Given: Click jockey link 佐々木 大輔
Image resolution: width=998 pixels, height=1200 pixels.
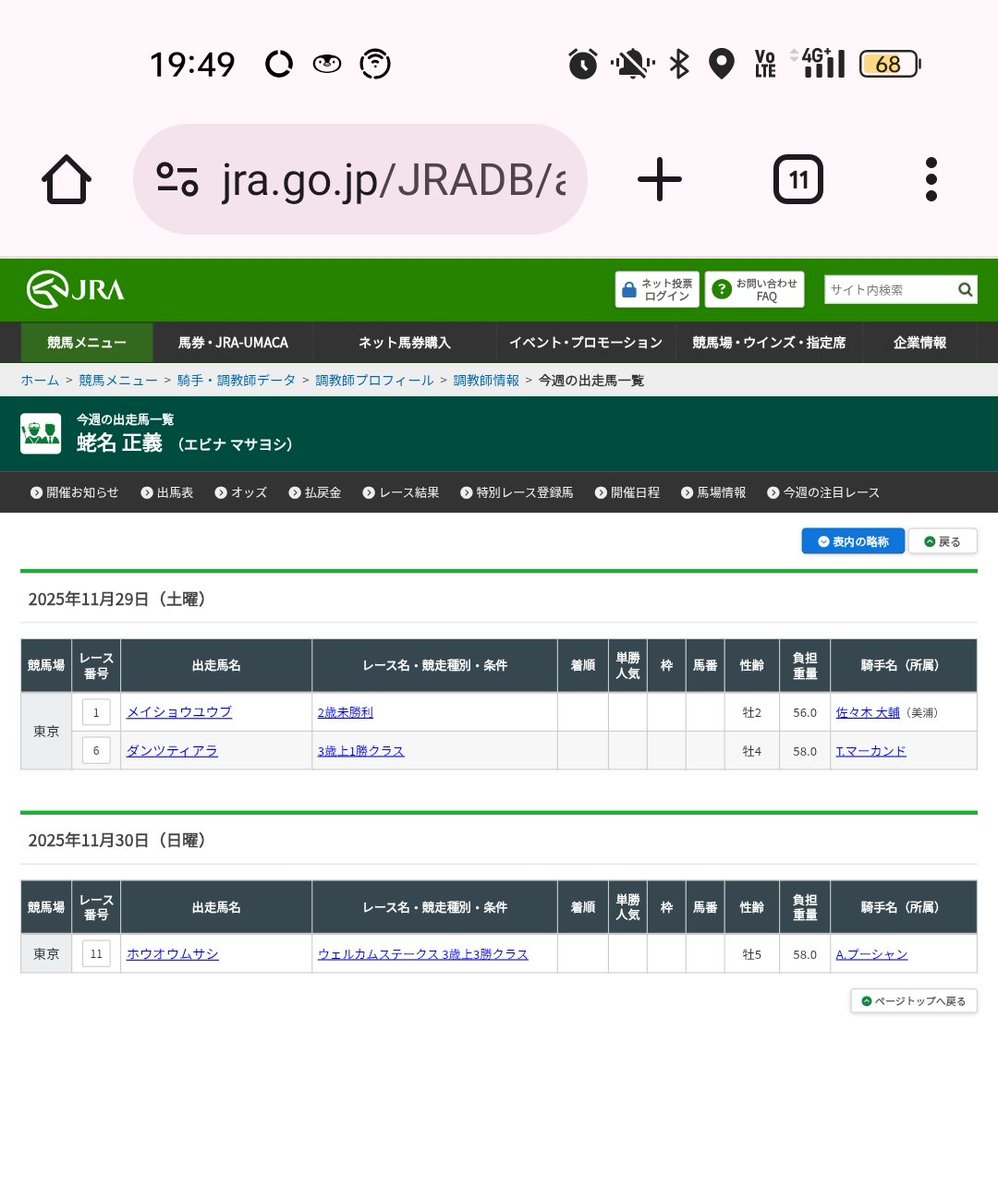Looking at the screenshot, I should pyautogui.click(x=866, y=712).
